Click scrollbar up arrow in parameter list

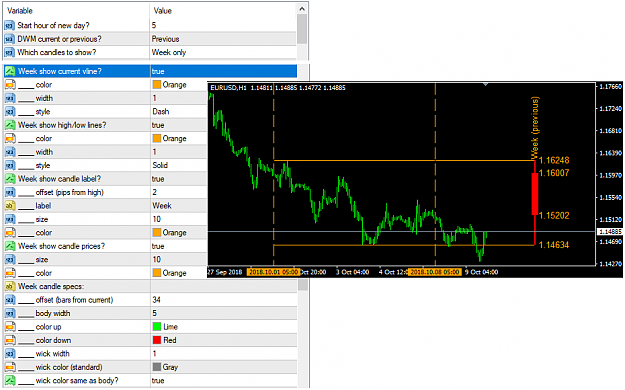point(302,9)
